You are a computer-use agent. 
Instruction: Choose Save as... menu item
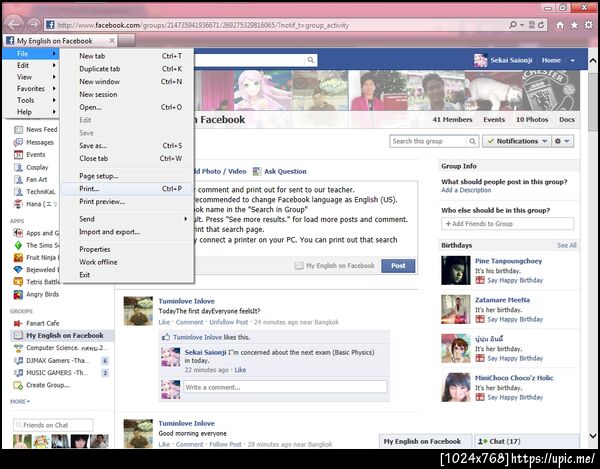[127, 146]
